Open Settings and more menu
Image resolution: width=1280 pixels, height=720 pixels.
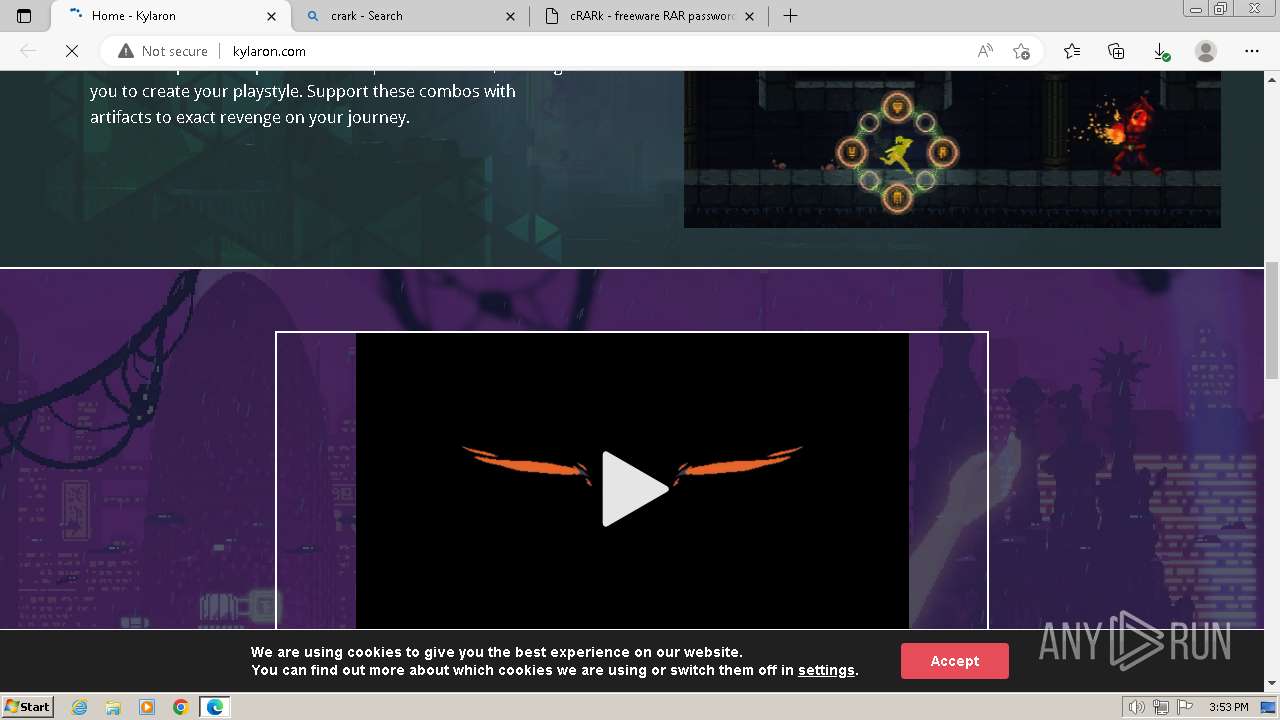coord(1251,51)
